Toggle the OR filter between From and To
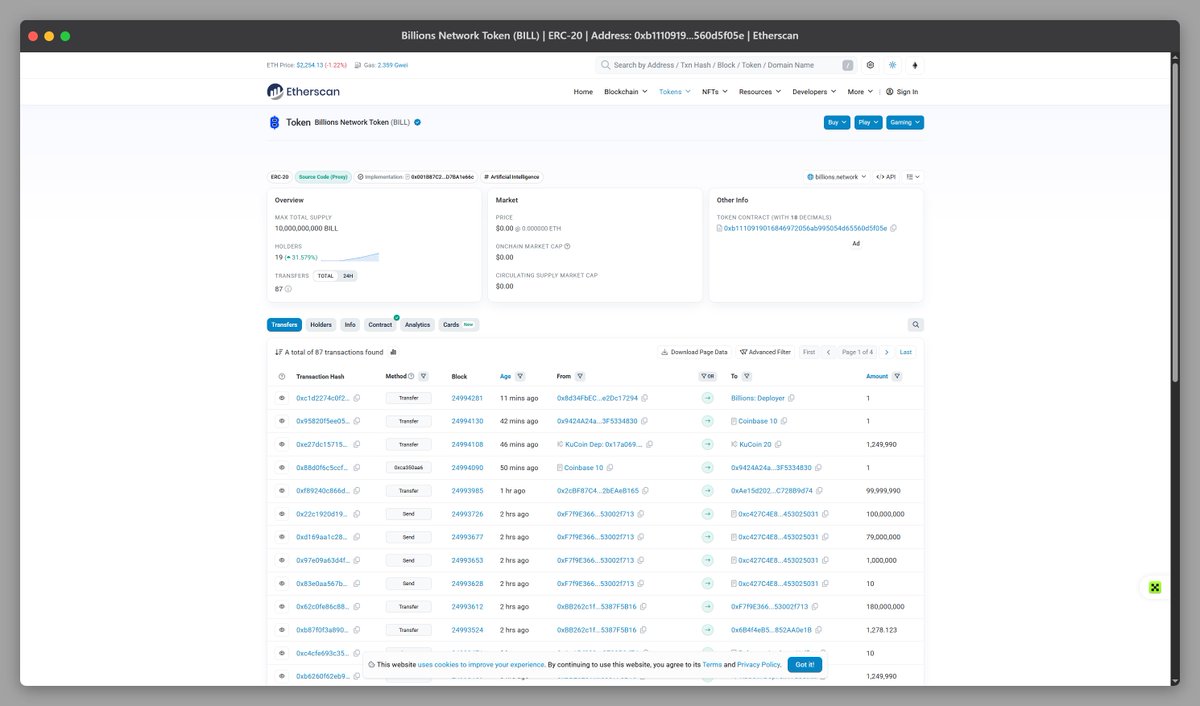Viewport: 1200px width, 706px height. pyautogui.click(x=709, y=376)
